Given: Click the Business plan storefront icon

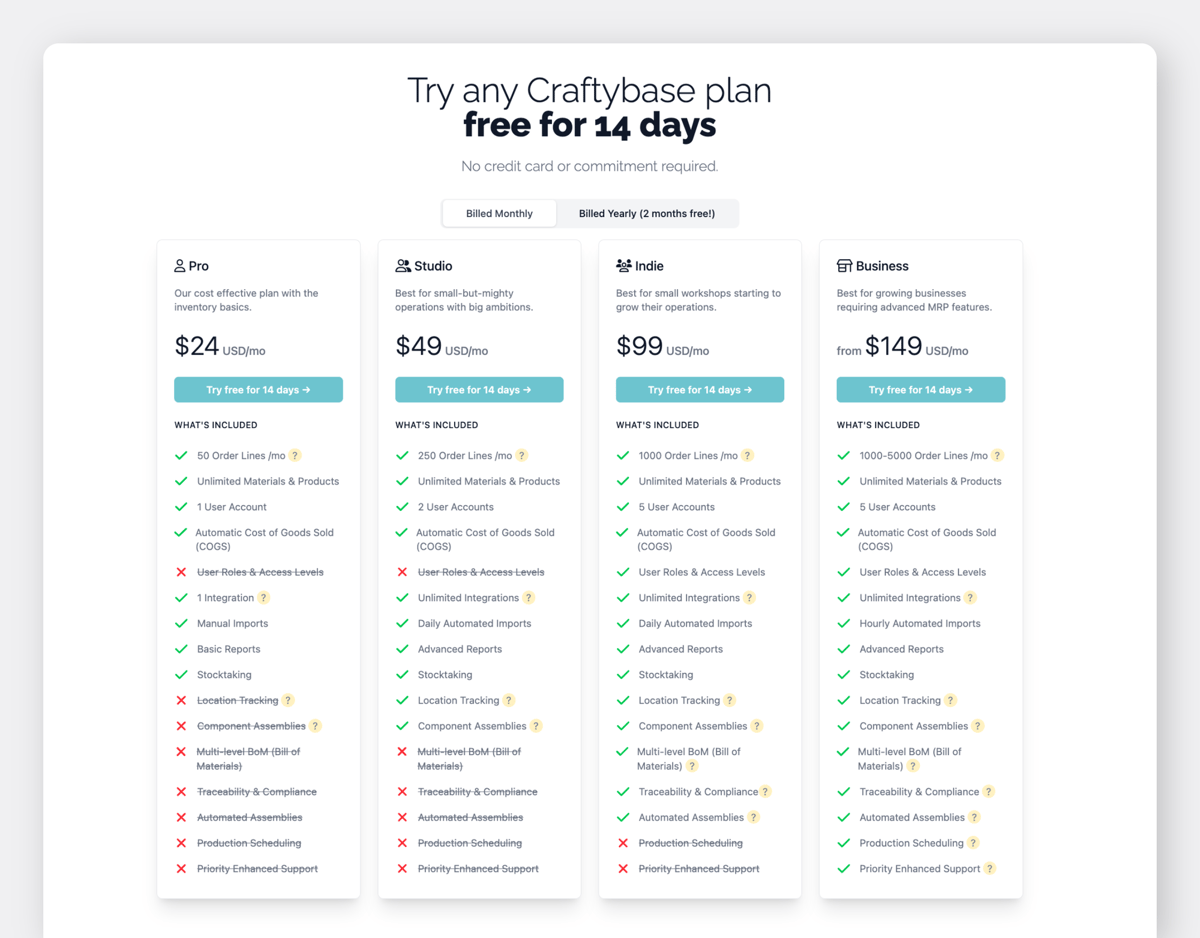Looking at the screenshot, I should click(x=845, y=266).
